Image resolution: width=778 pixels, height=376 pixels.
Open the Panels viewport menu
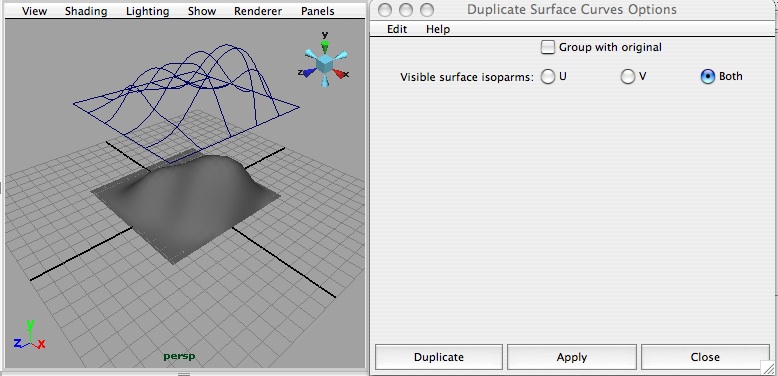(318, 11)
